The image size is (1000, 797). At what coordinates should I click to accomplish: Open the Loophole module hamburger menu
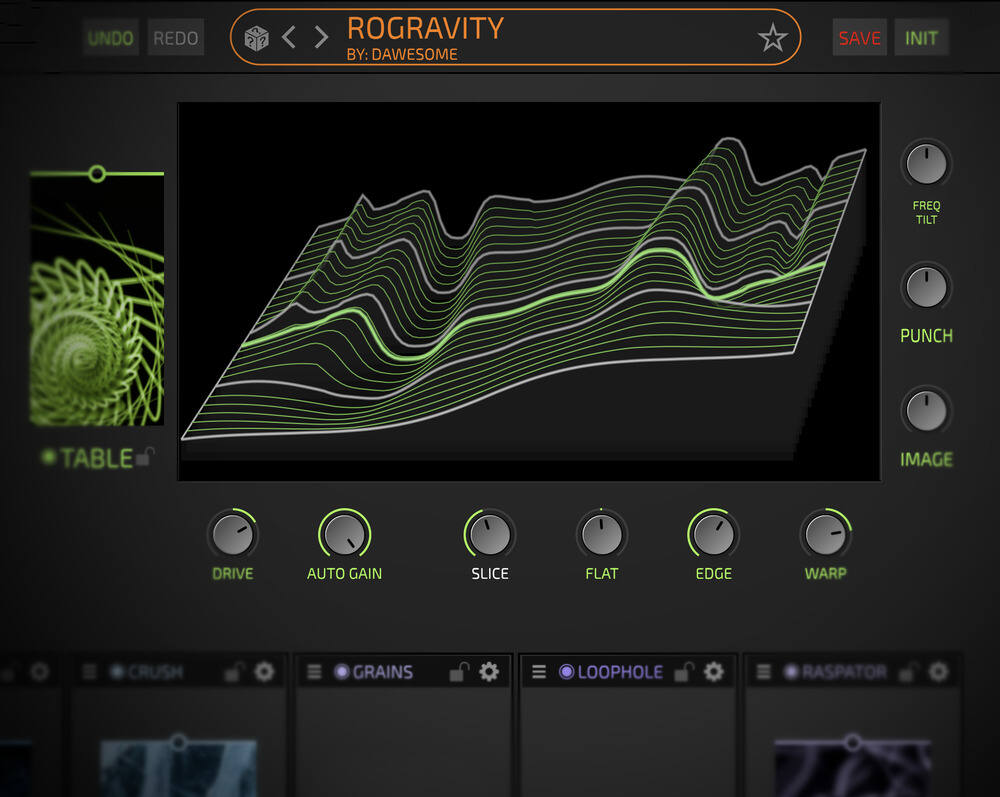coord(539,672)
